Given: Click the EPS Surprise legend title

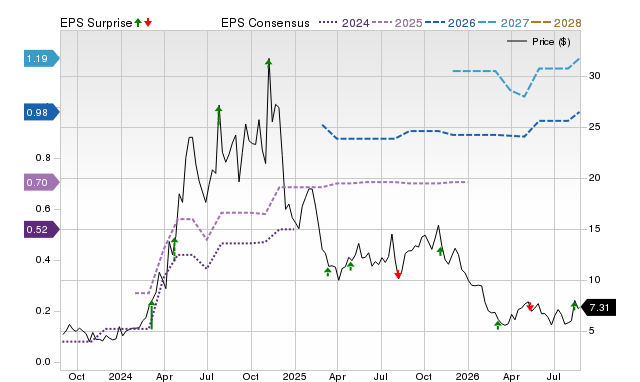Looking at the screenshot, I should click(96, 23).
